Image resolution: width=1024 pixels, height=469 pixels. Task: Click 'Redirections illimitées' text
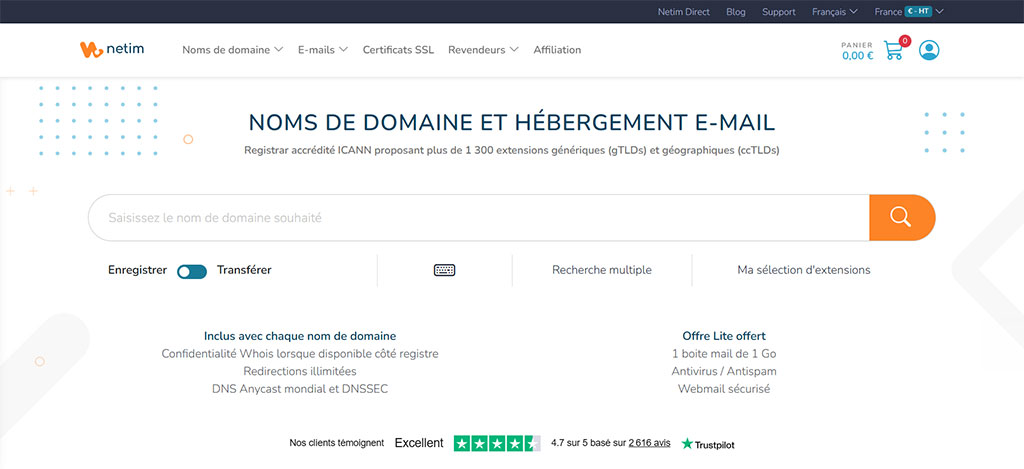coord(300,371)
